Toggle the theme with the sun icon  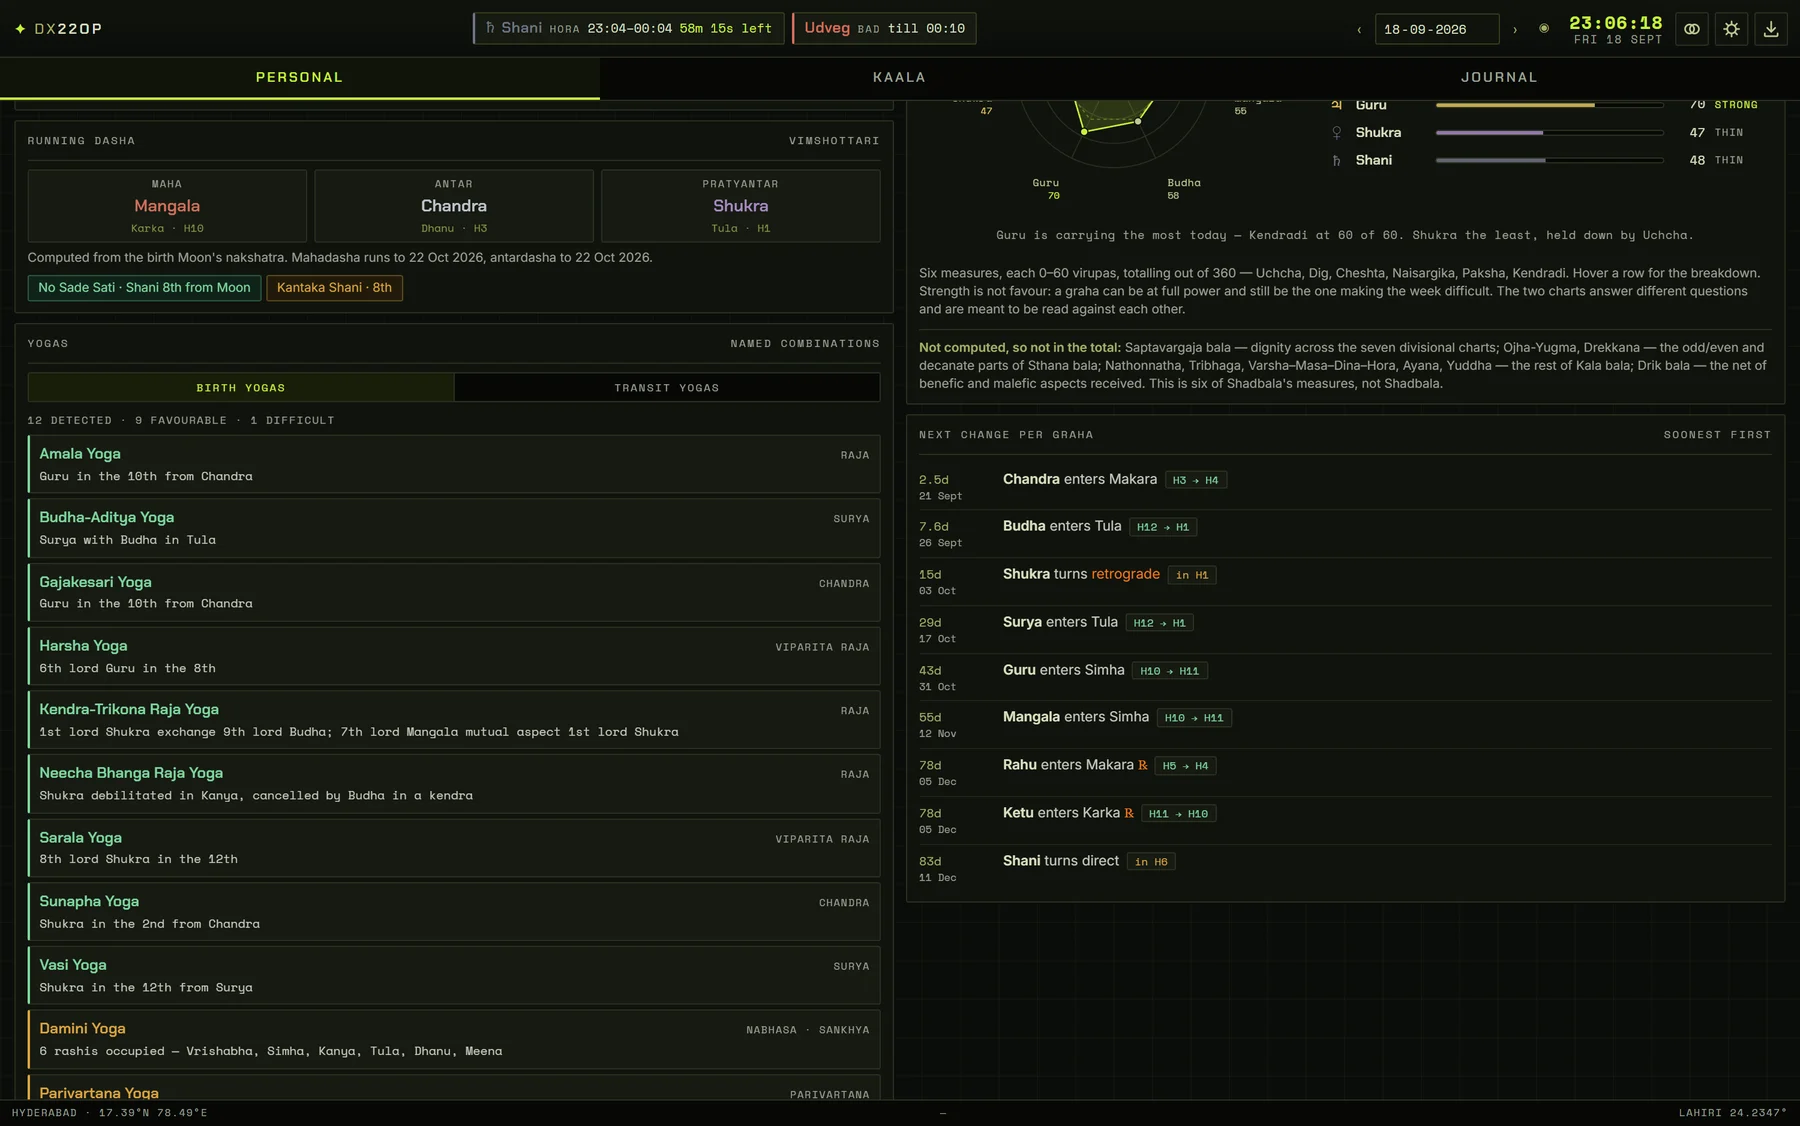(x=1731, y=29)
